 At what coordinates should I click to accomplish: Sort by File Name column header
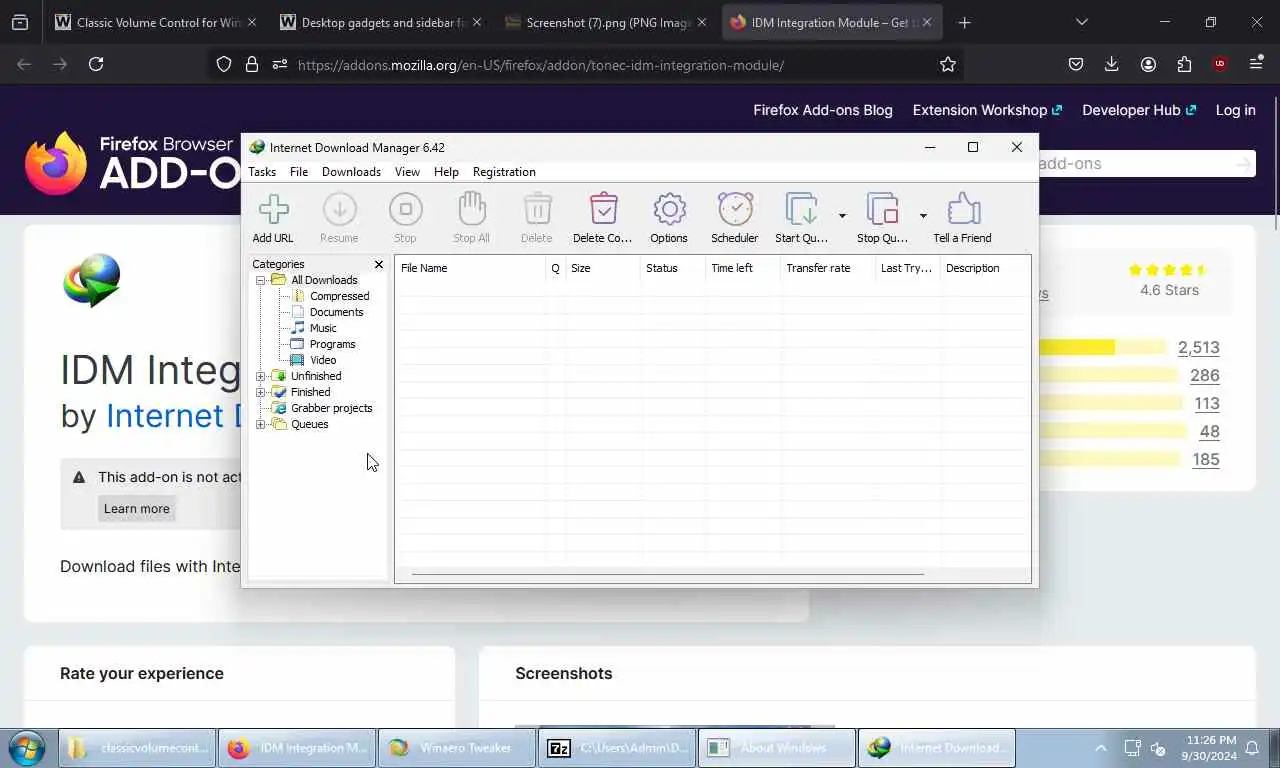pos(470,268)
